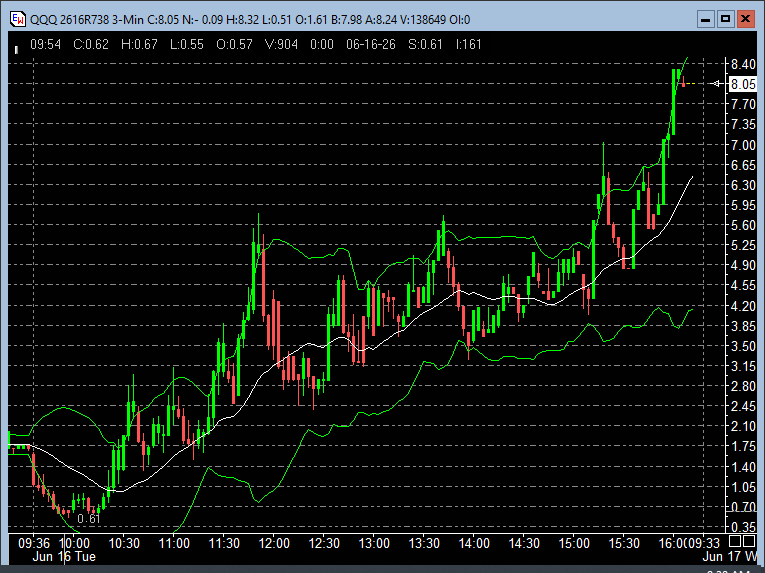Click the 6.30 price axis label

pyautogui.click(x=743, y=185)
